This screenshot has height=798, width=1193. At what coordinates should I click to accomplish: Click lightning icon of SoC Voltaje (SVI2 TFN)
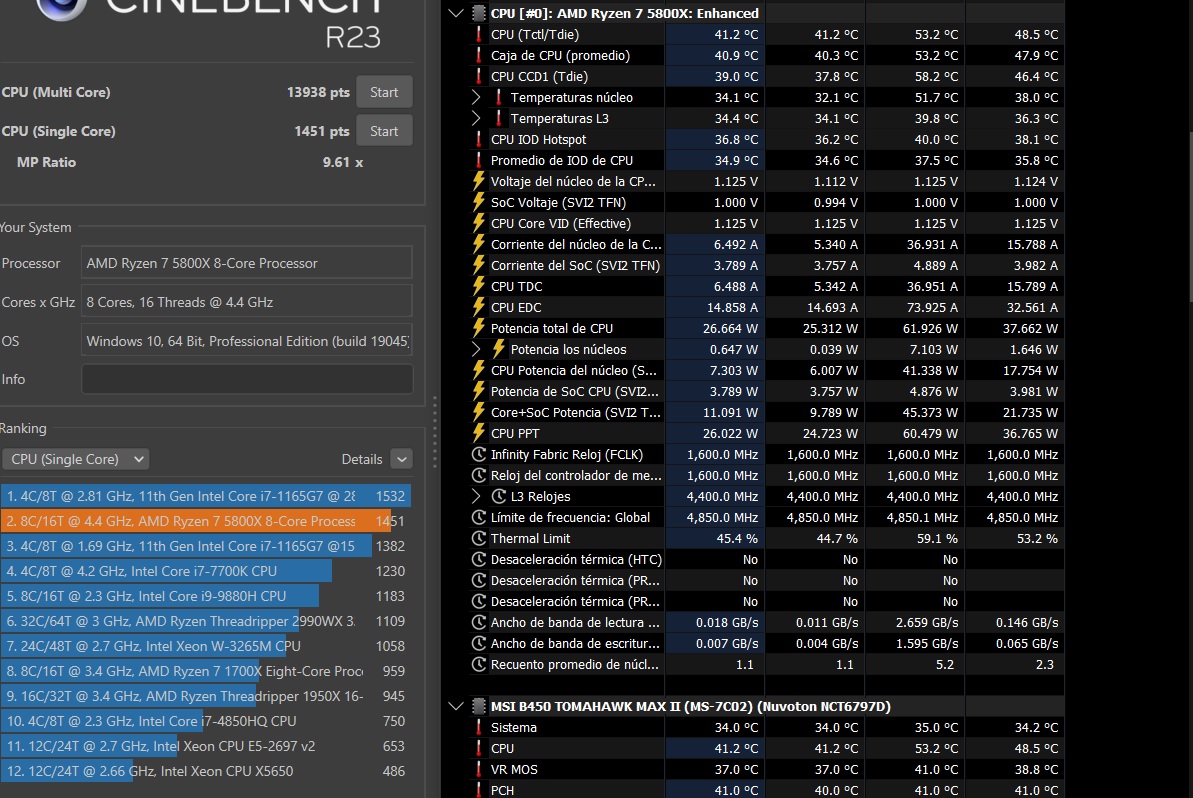point(479,202)
